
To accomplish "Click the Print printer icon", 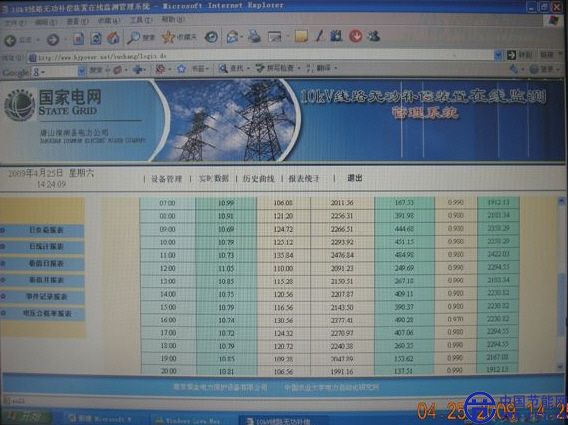I will (x=254, y=36).
